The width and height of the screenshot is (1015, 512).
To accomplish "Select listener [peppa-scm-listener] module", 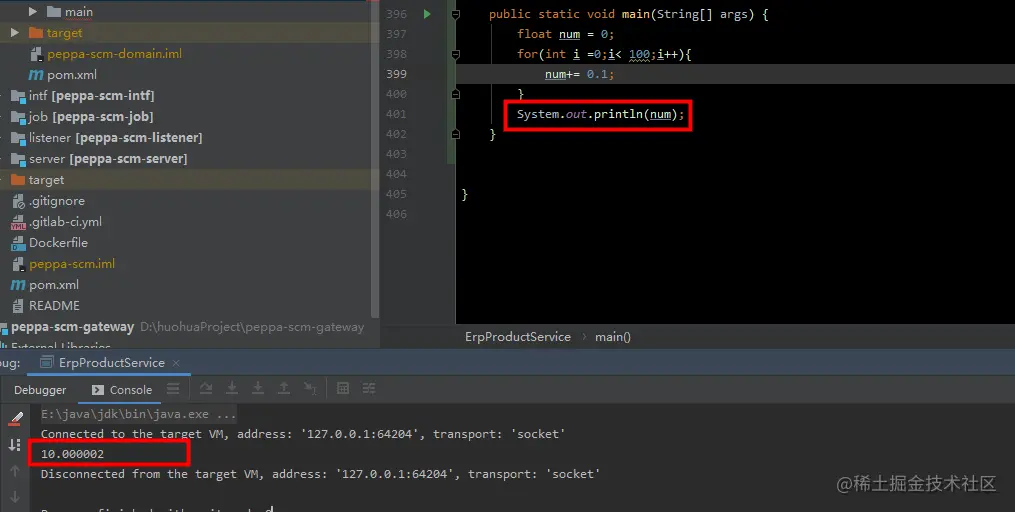I will tap(115, 138).
